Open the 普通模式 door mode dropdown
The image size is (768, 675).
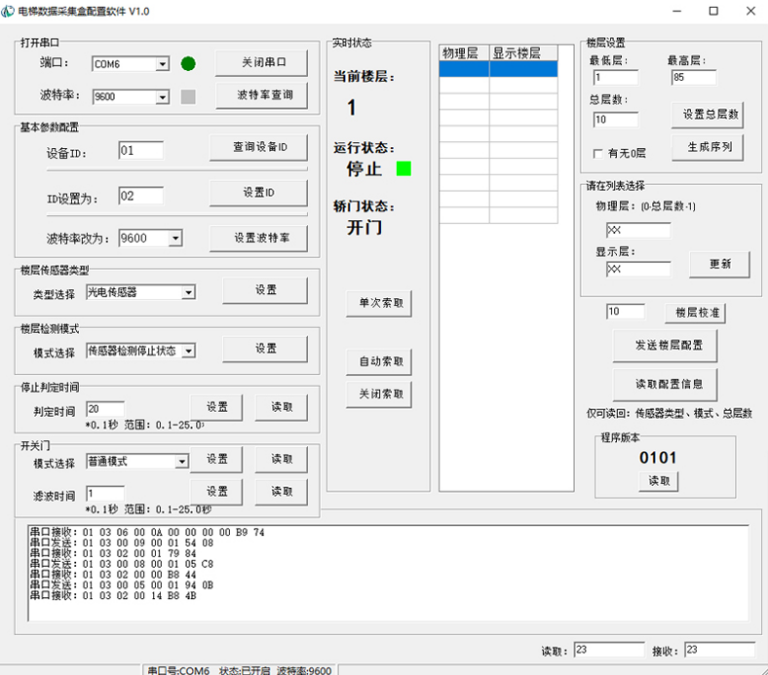pos(182,461)
